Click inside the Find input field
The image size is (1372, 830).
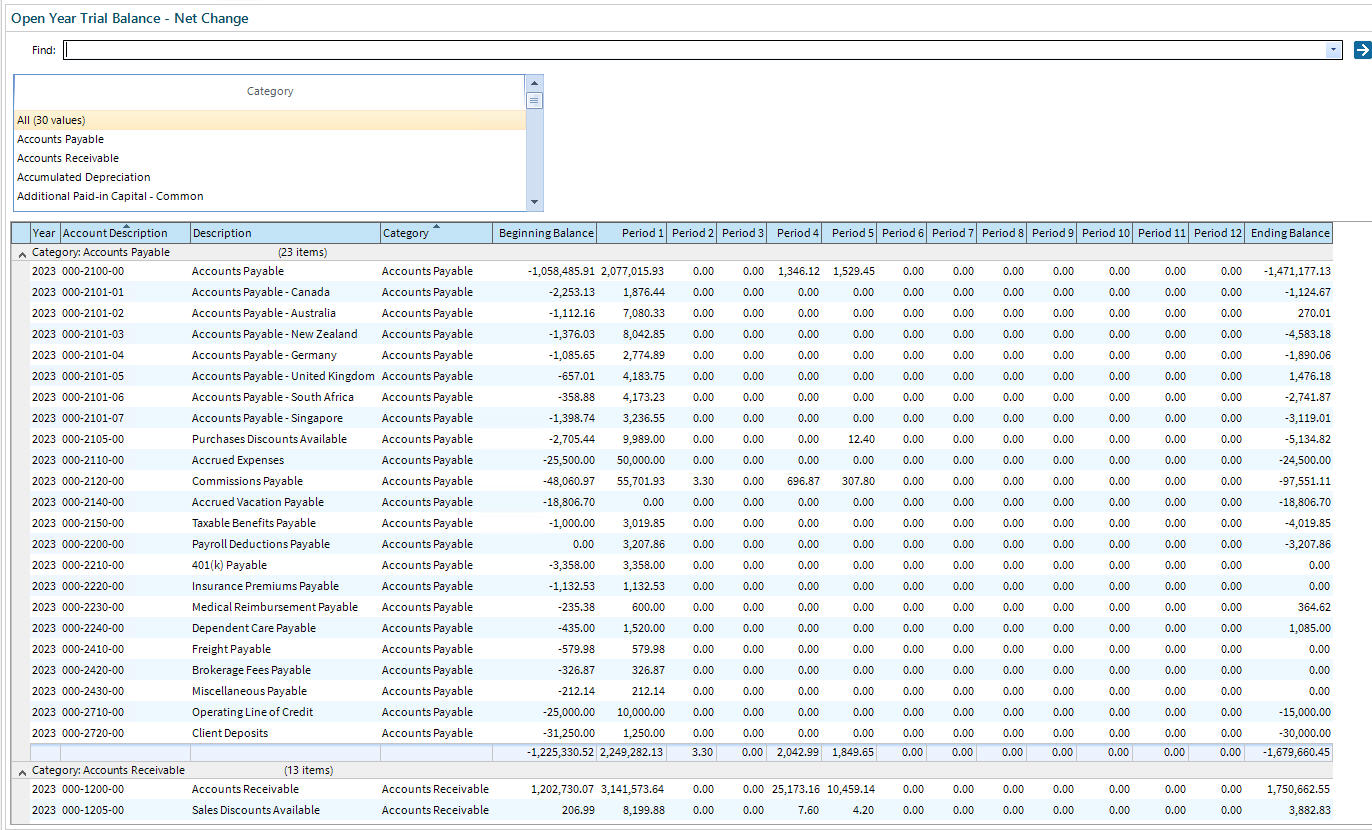[694, 50]
